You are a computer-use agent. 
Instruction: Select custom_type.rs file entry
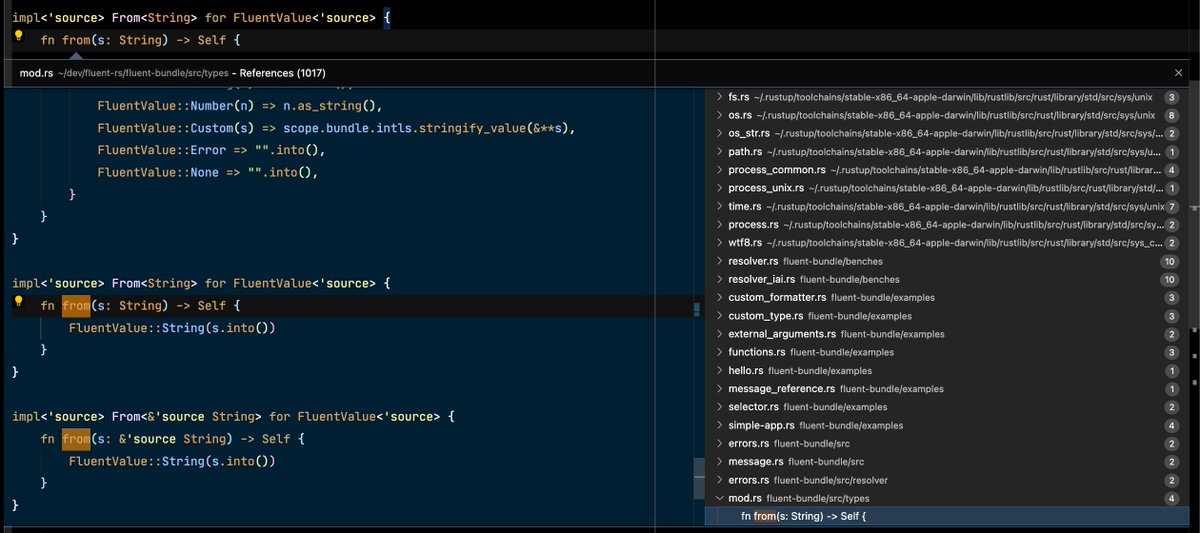point(947,316)
